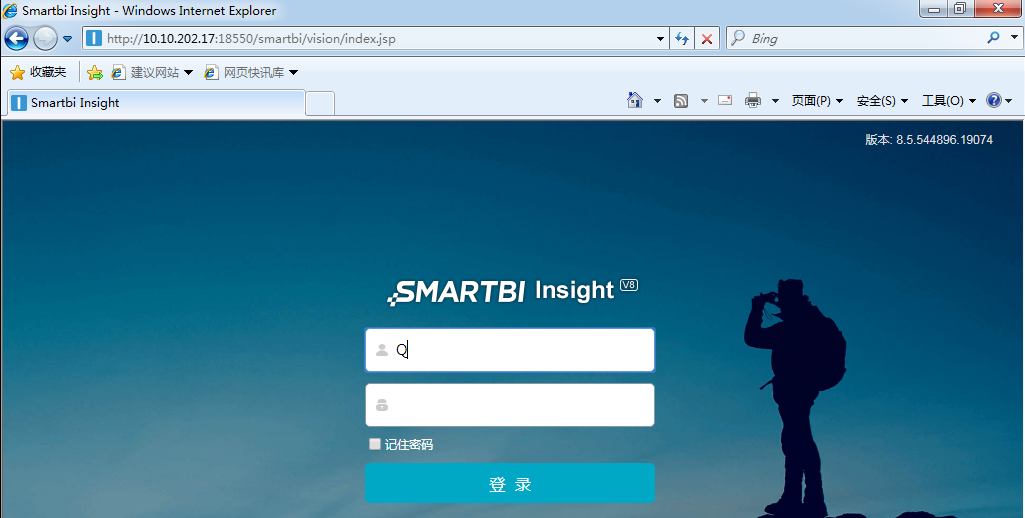Stop loading with the red X icon
1025x518 pixels.
tap(707, 39)
